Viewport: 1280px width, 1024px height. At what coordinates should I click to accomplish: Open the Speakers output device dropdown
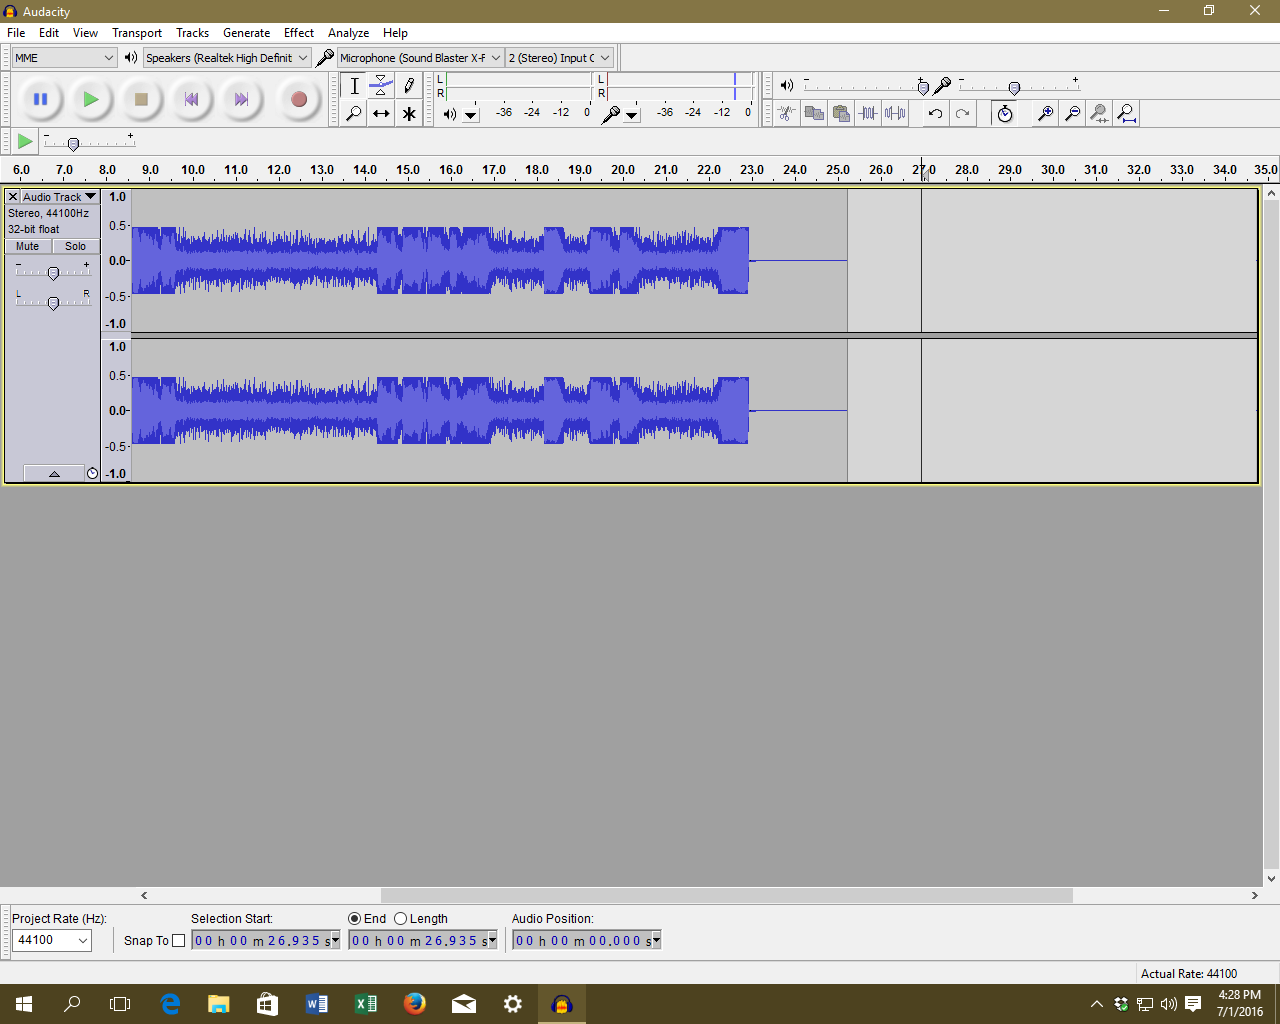tap(227, 58)
